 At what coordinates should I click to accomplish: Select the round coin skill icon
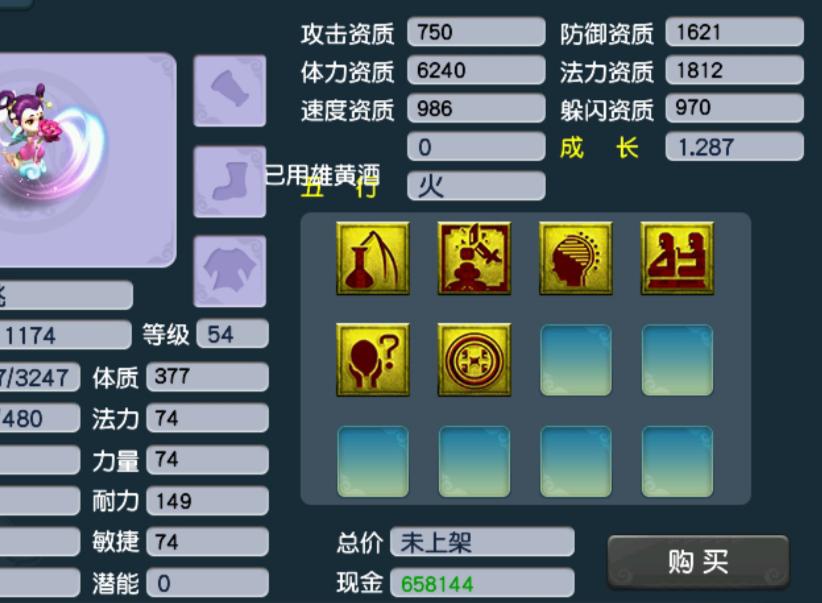(474, 360)
